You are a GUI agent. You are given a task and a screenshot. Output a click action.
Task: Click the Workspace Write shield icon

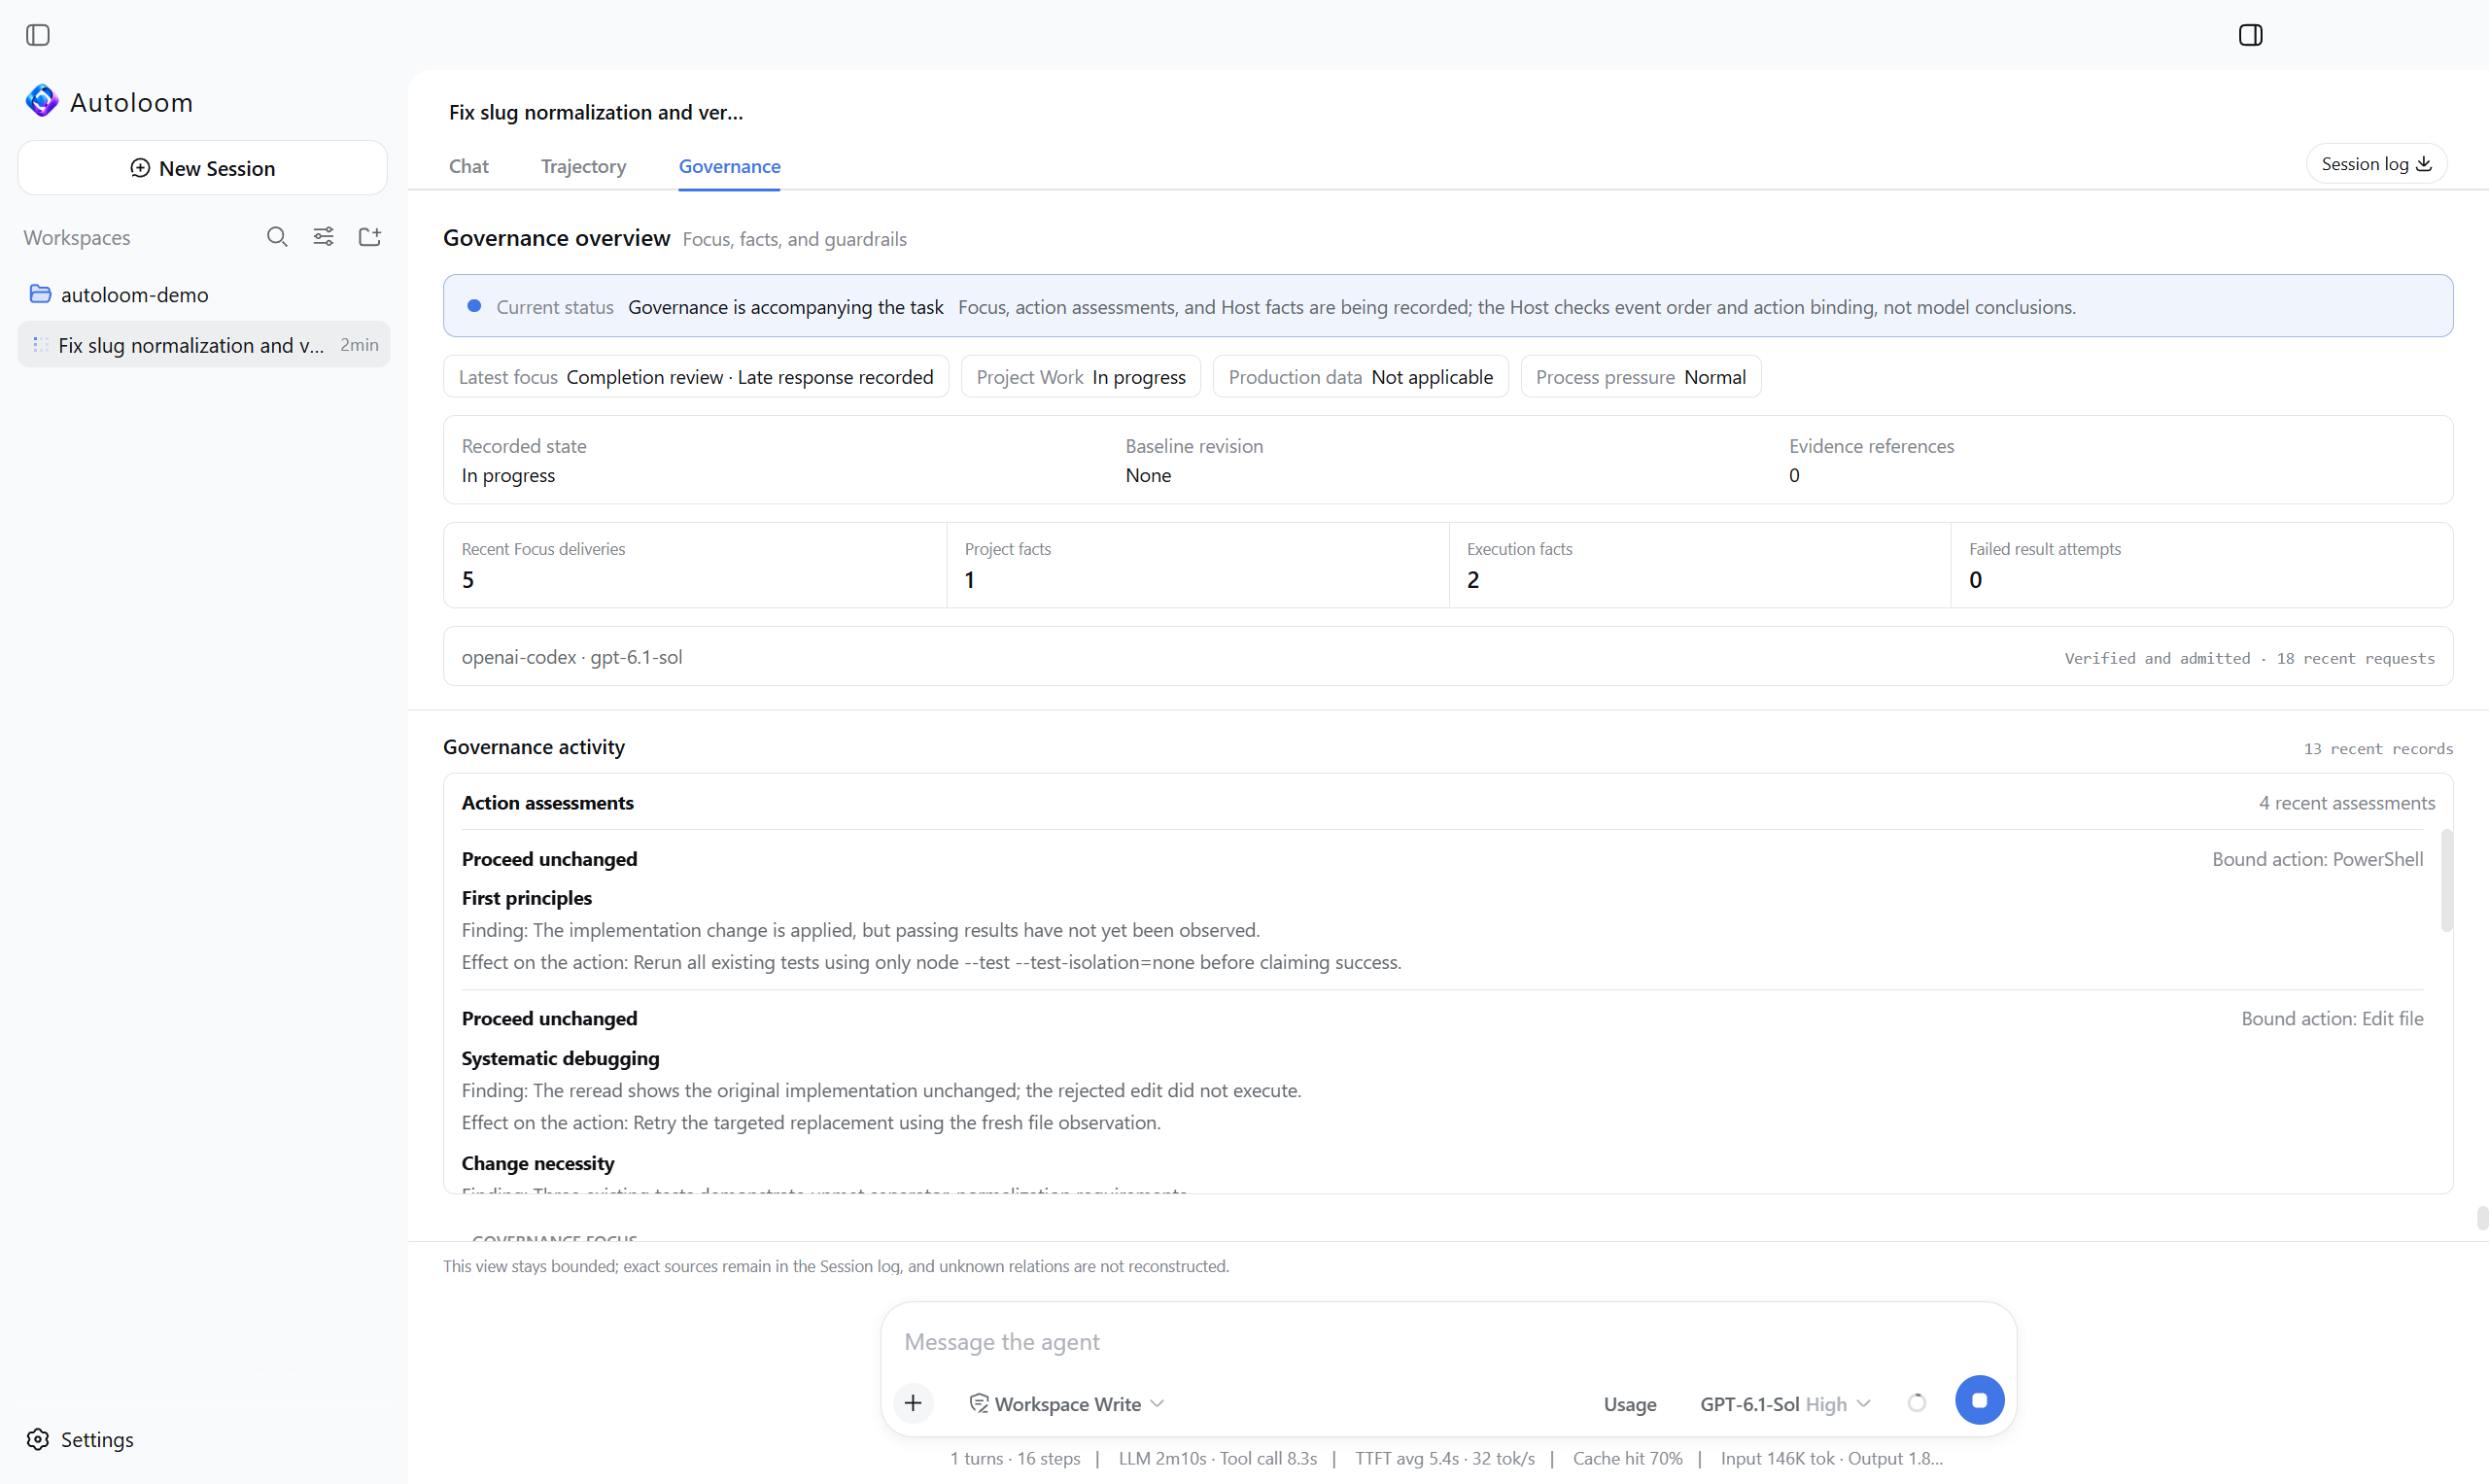coord(979,1404)
